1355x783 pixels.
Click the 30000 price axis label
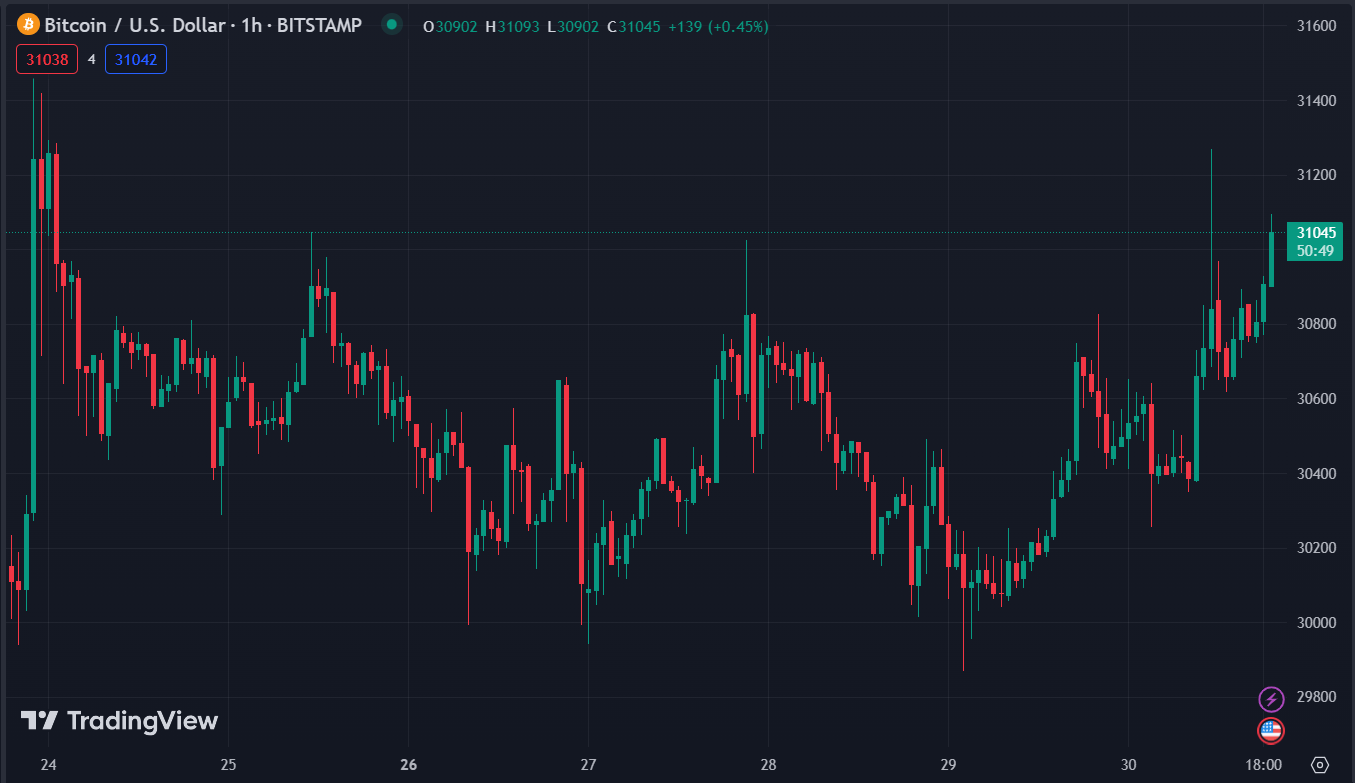[x=1316, y=623]
